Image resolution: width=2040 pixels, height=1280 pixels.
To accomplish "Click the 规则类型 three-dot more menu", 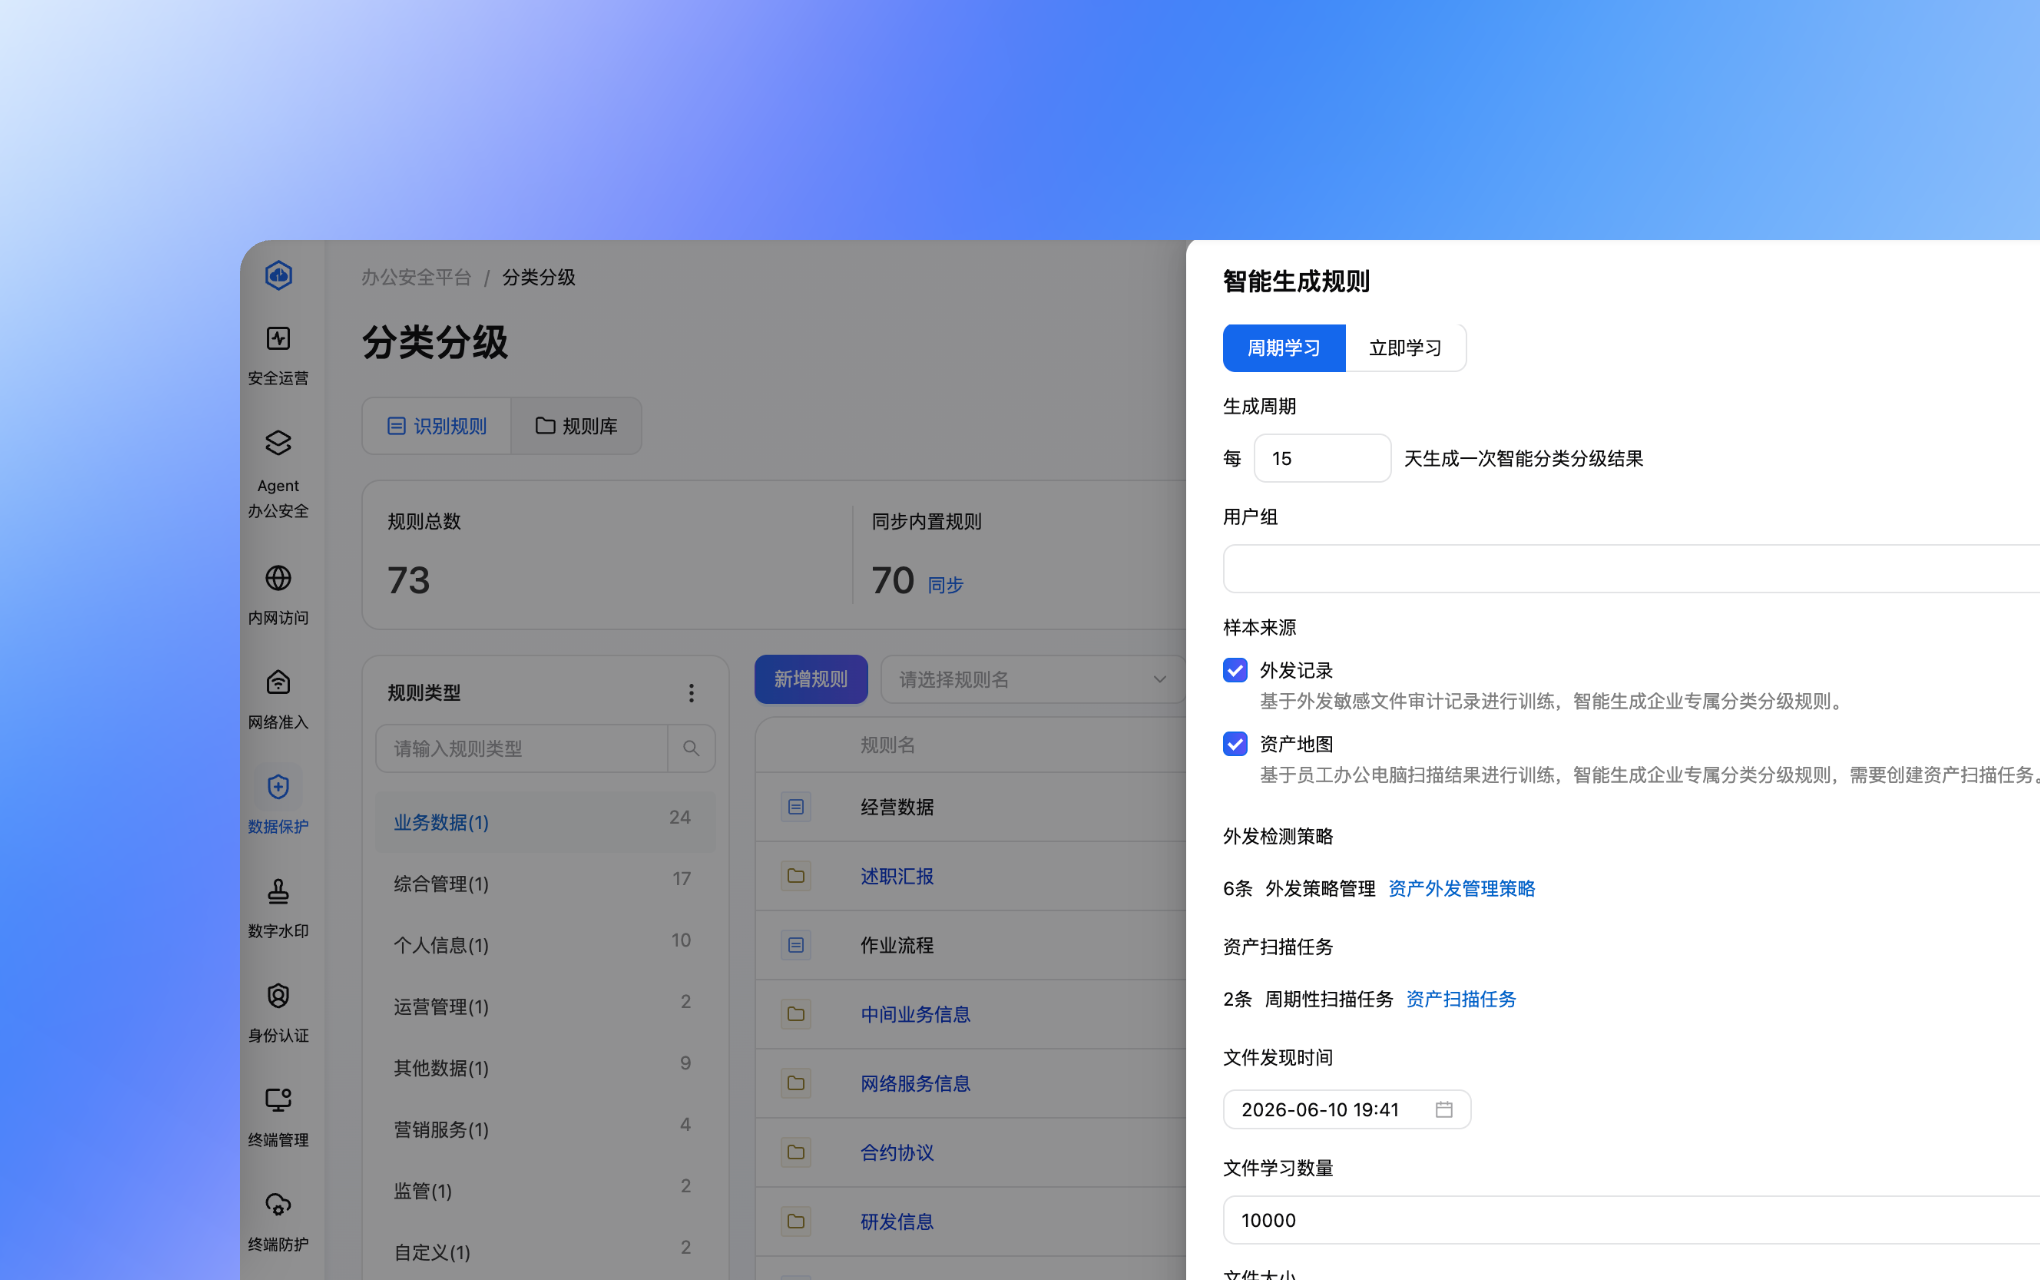I will 691,693.
